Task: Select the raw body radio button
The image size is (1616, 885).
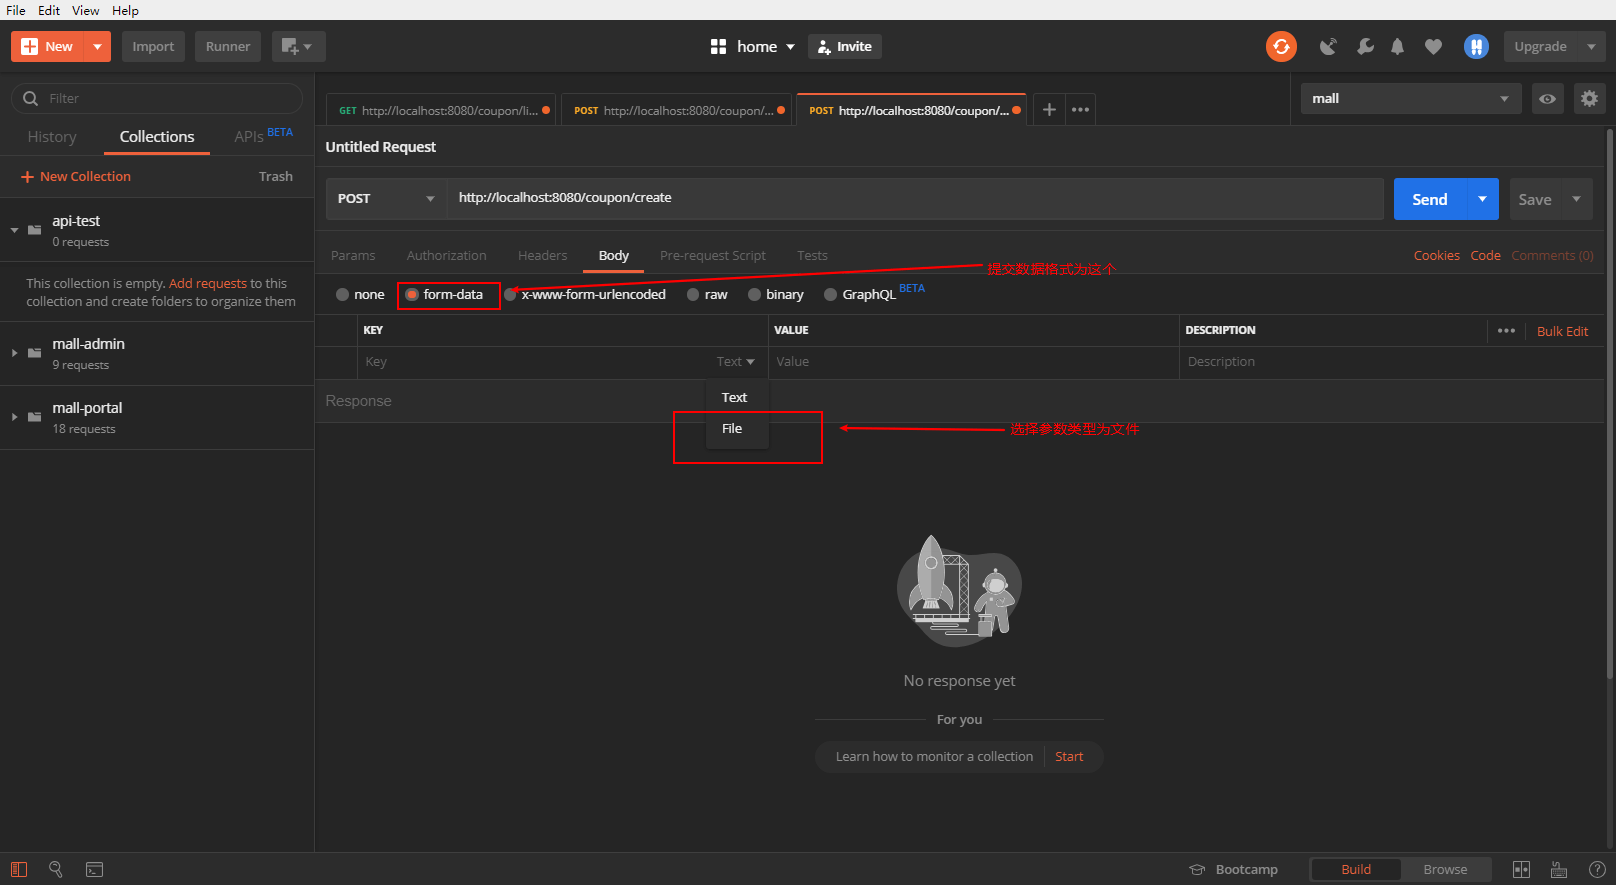Action: click(x=693, y=294)
